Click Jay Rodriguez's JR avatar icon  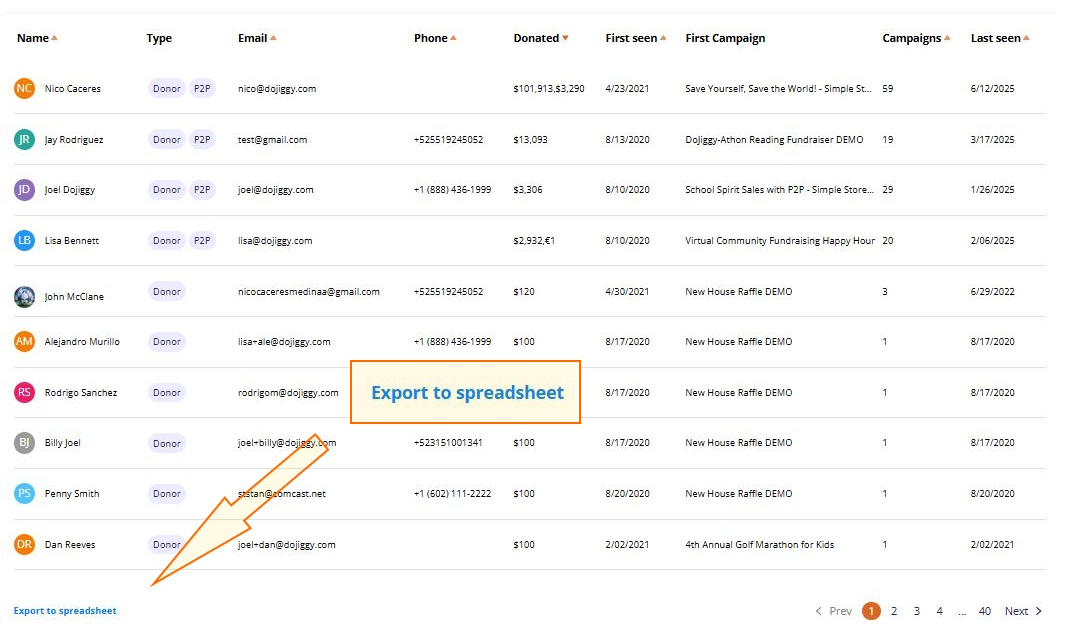(x=26, y=139)
